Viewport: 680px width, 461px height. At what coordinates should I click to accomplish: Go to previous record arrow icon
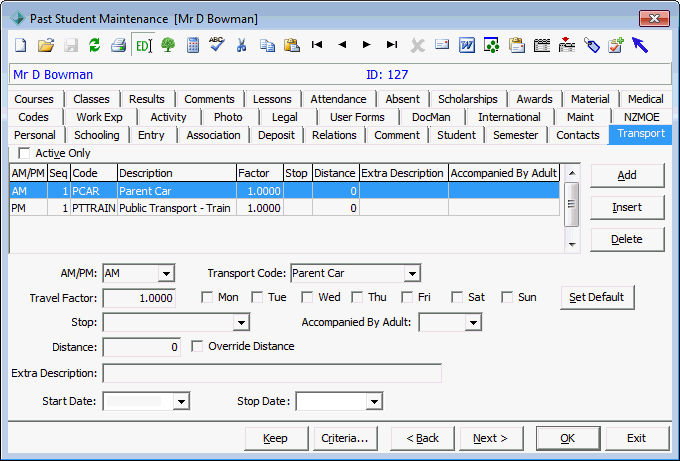(342, 44)
